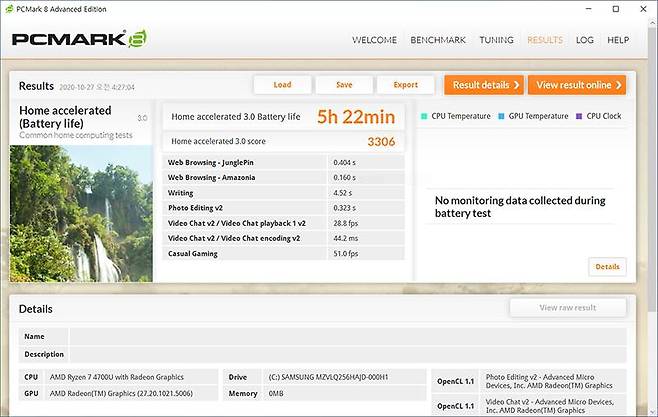Select the RESULTS tab
This screenshot has width=658, height=417.
coord(545,40)
